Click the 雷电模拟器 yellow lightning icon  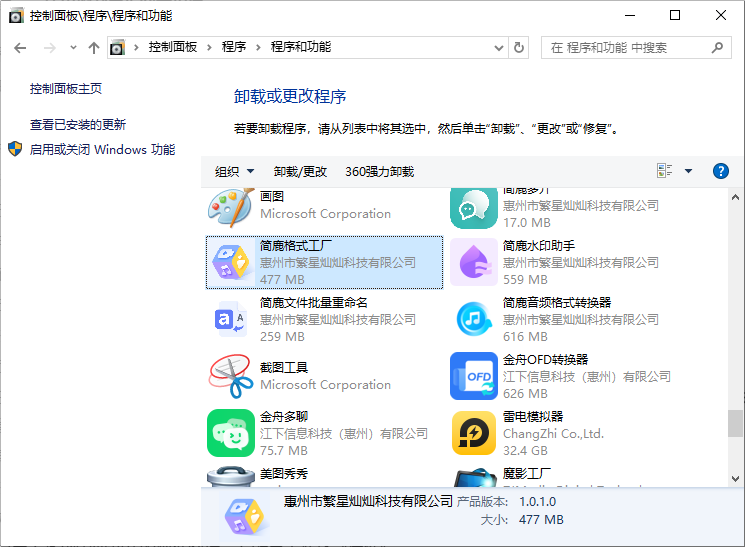pyautogui.click(x=474, y=433)
